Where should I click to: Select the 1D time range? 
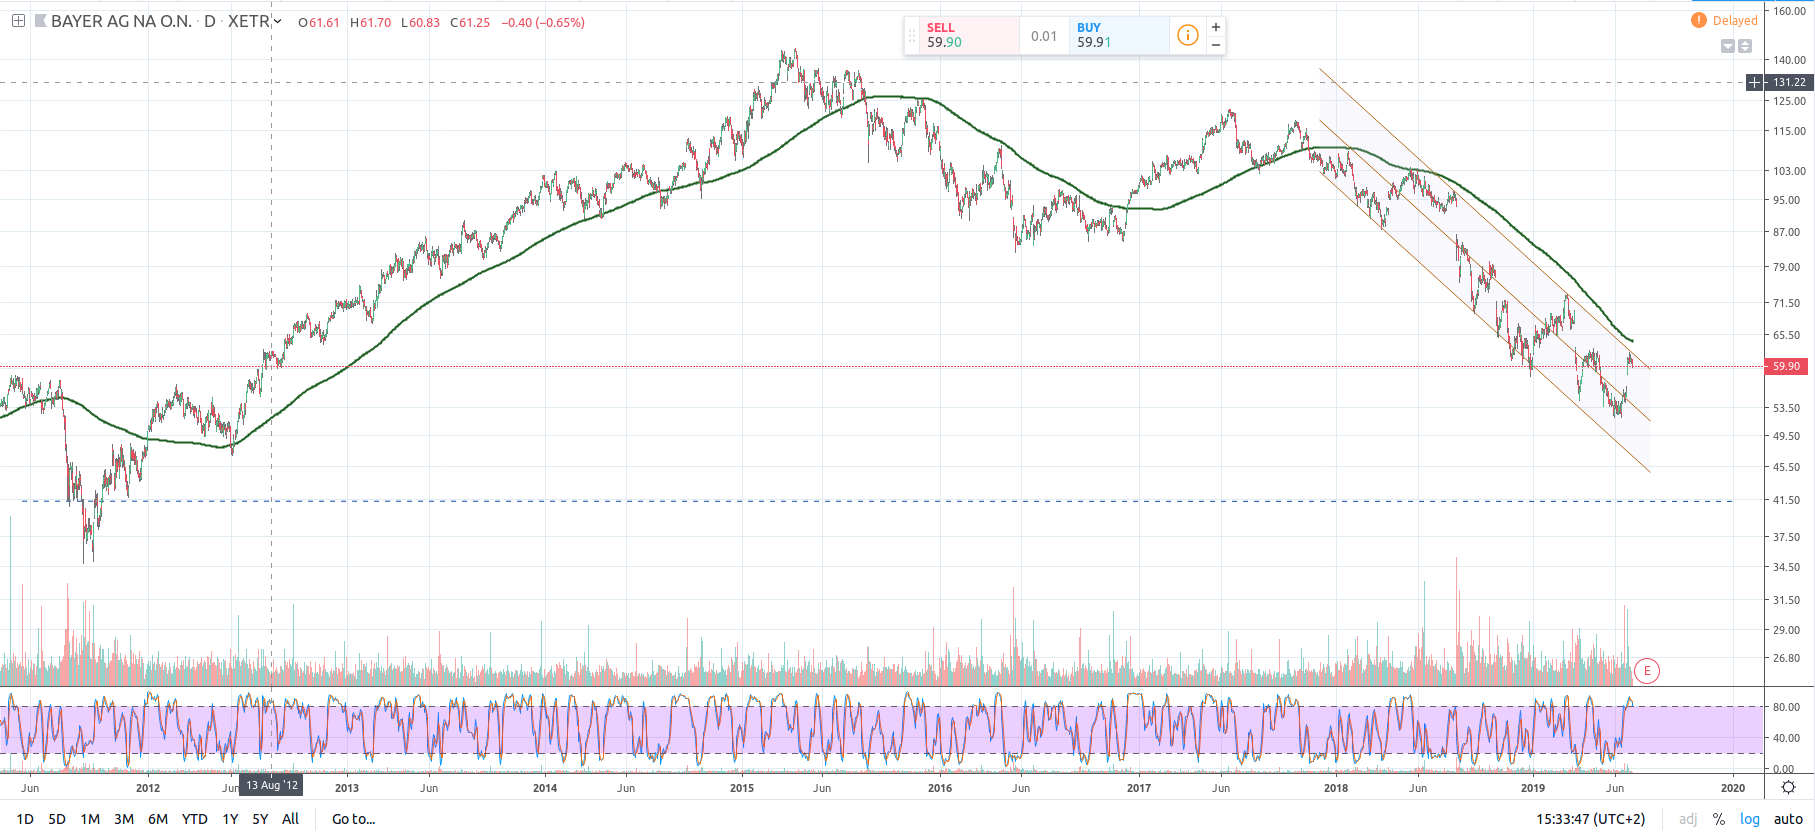(25, 819)
